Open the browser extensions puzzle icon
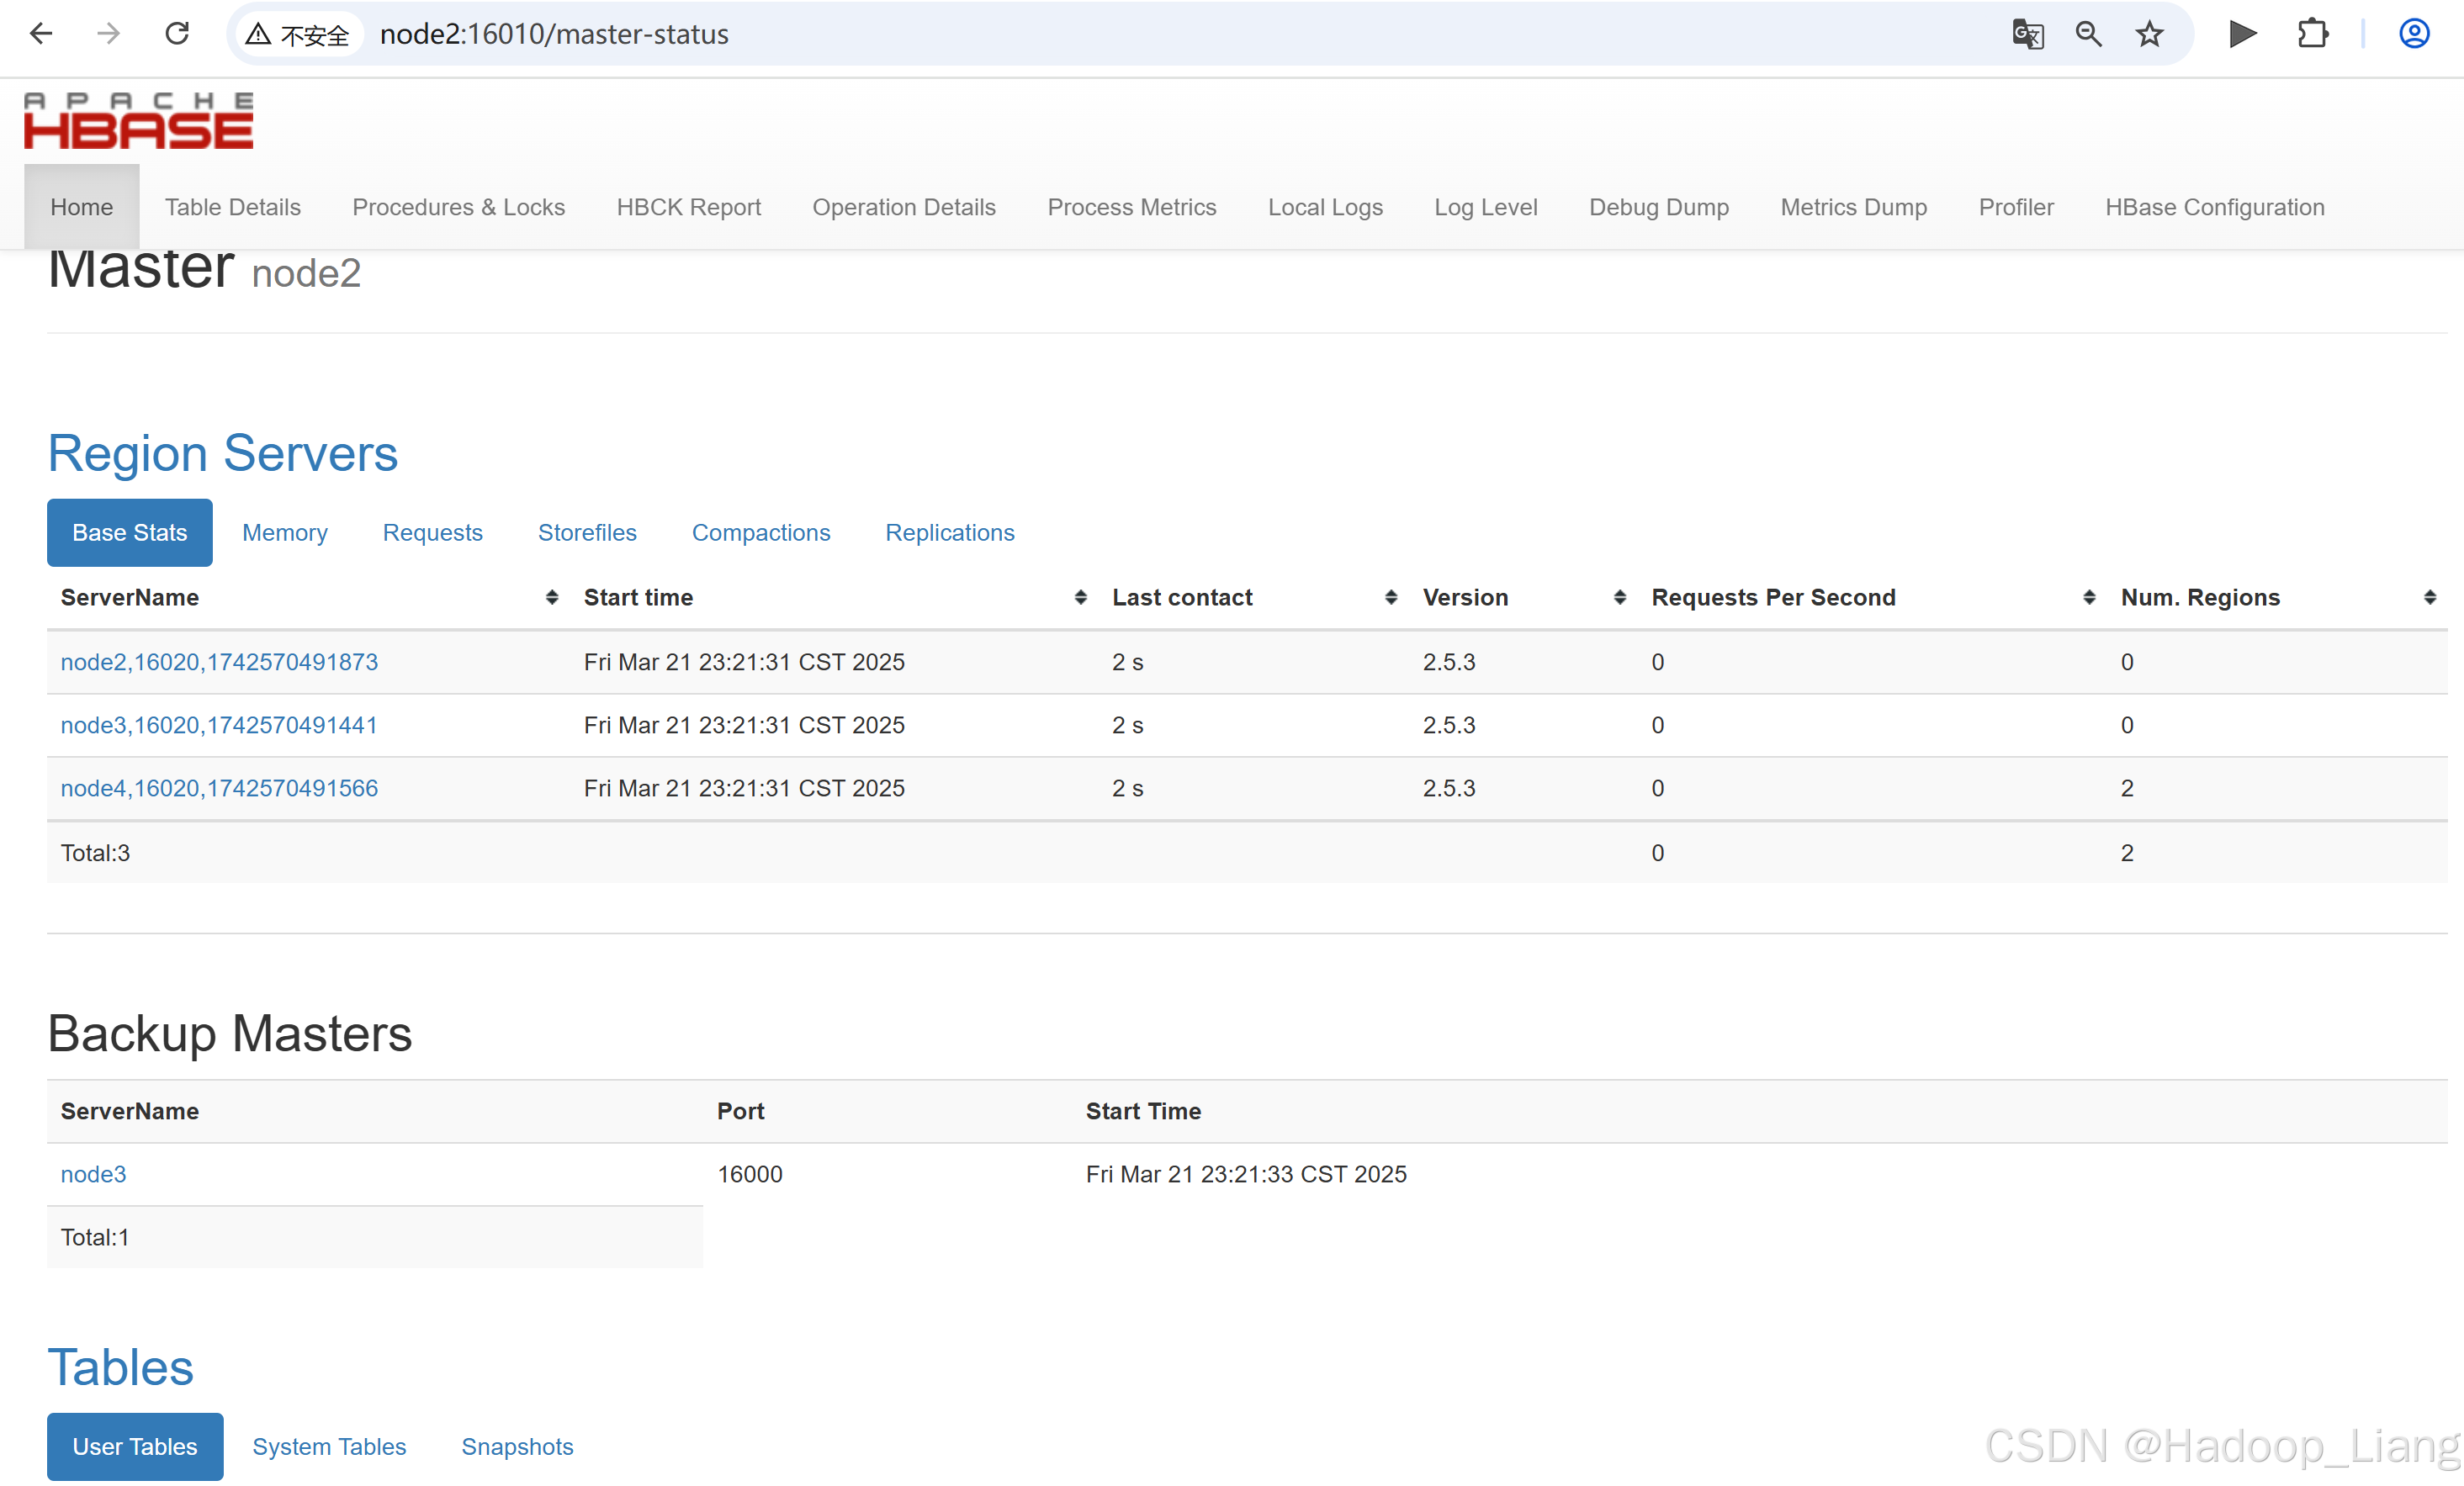Screen dimensions: 2464x1486 [x=2312, y=34]
